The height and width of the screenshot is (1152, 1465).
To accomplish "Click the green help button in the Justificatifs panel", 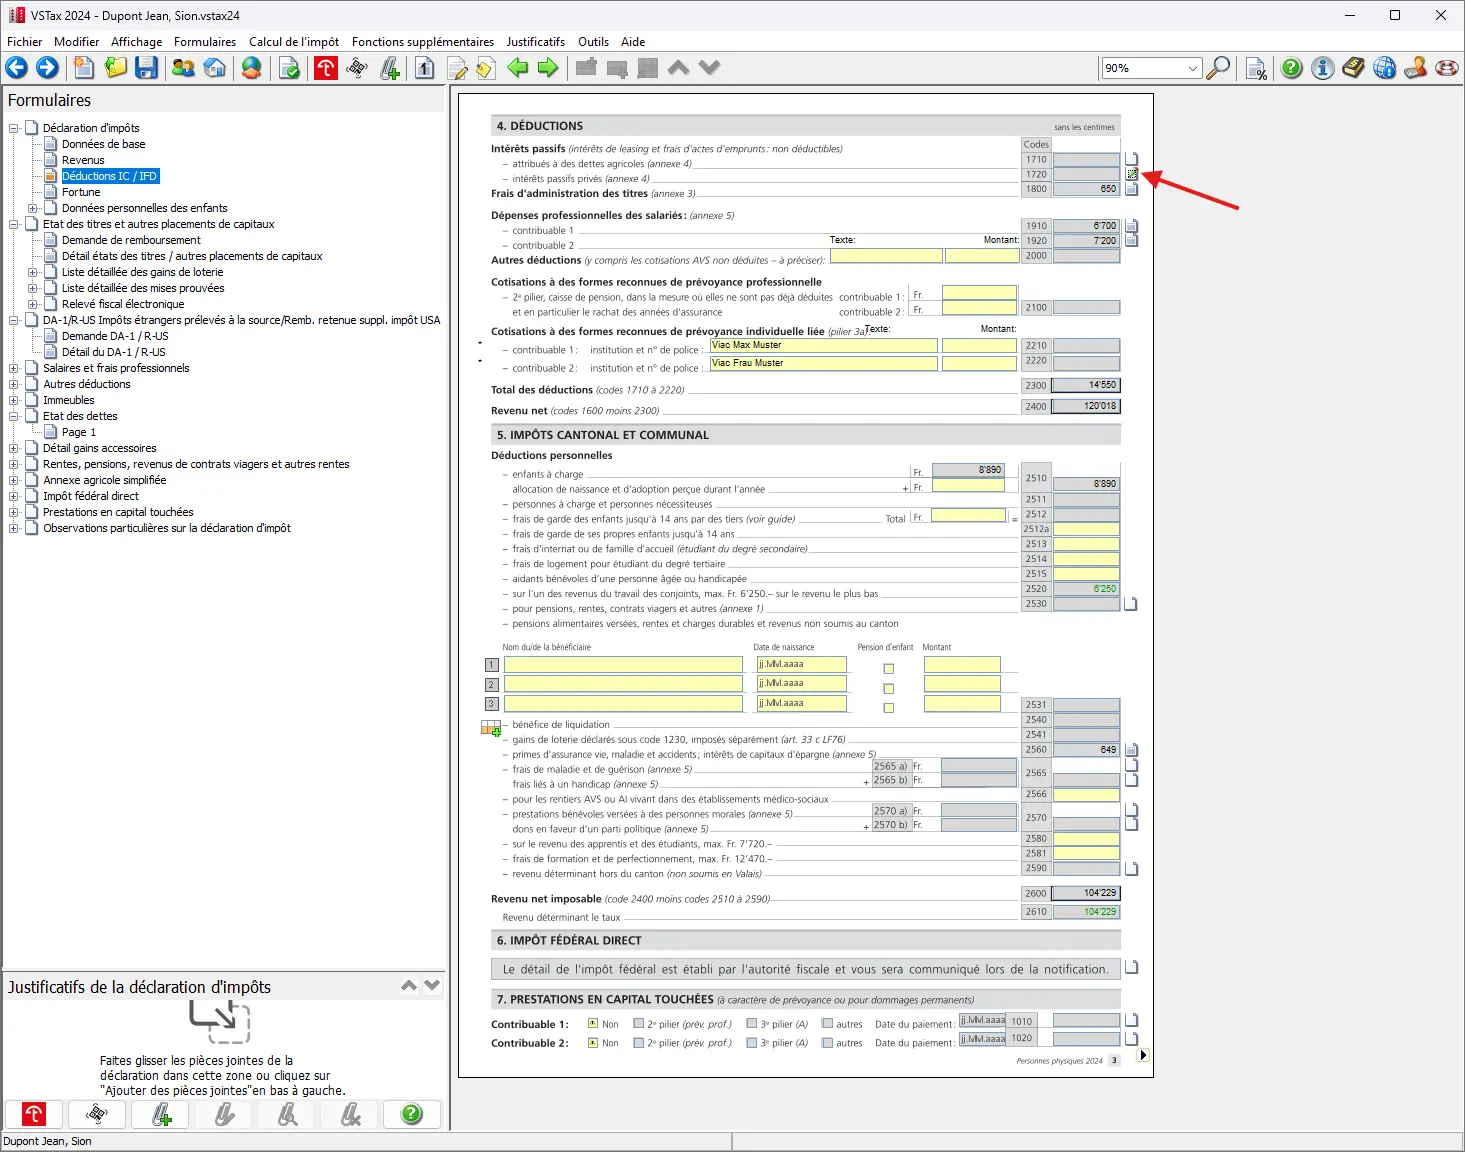I will coord(411,1114).
